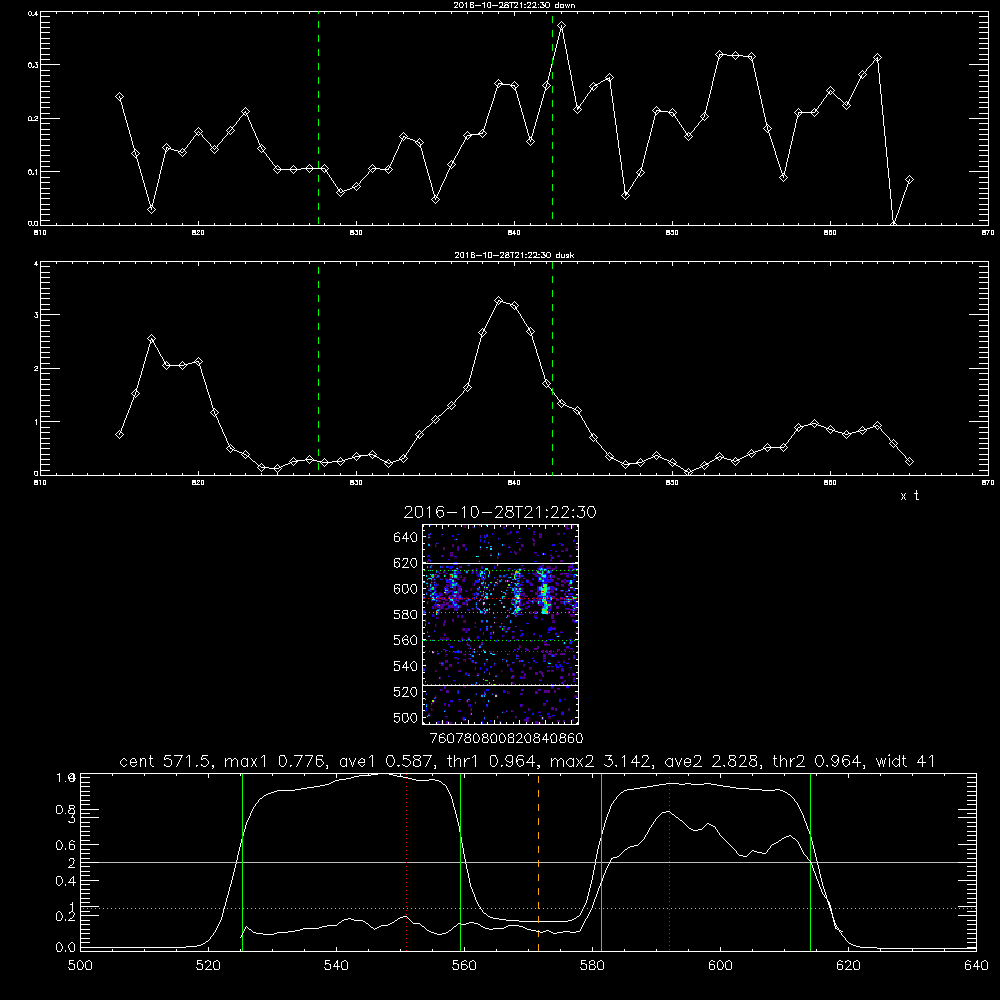The width and height of the screenshot is (1000, 1000).
Task: Click the '0.3' tick label on dawn y-axis
Action: [34, 65]
